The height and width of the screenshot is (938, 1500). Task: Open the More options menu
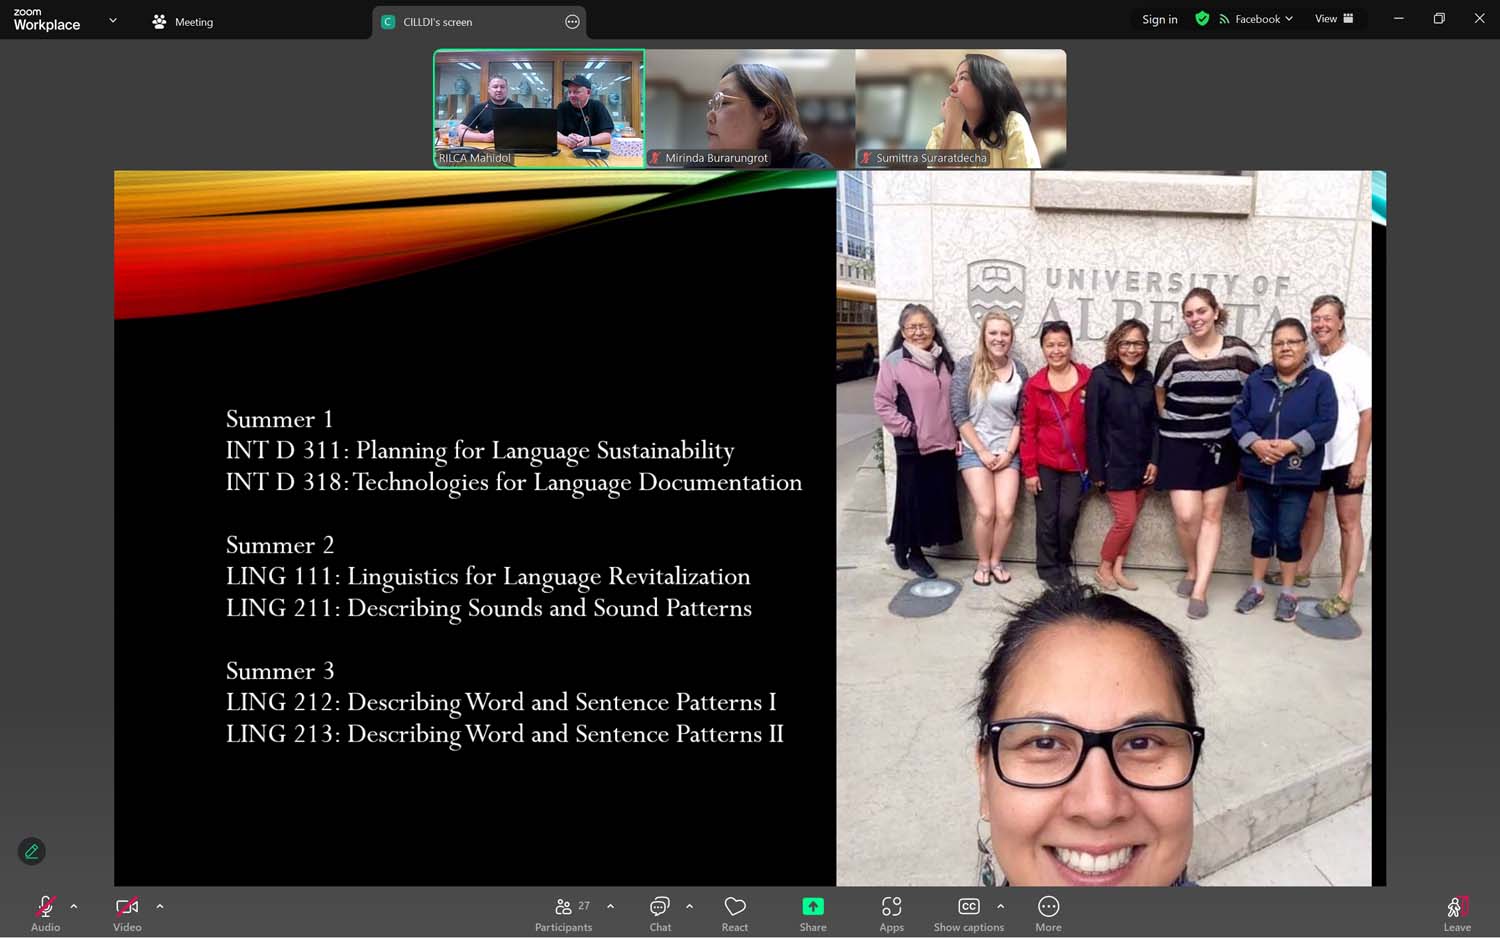click(1048, 913)
